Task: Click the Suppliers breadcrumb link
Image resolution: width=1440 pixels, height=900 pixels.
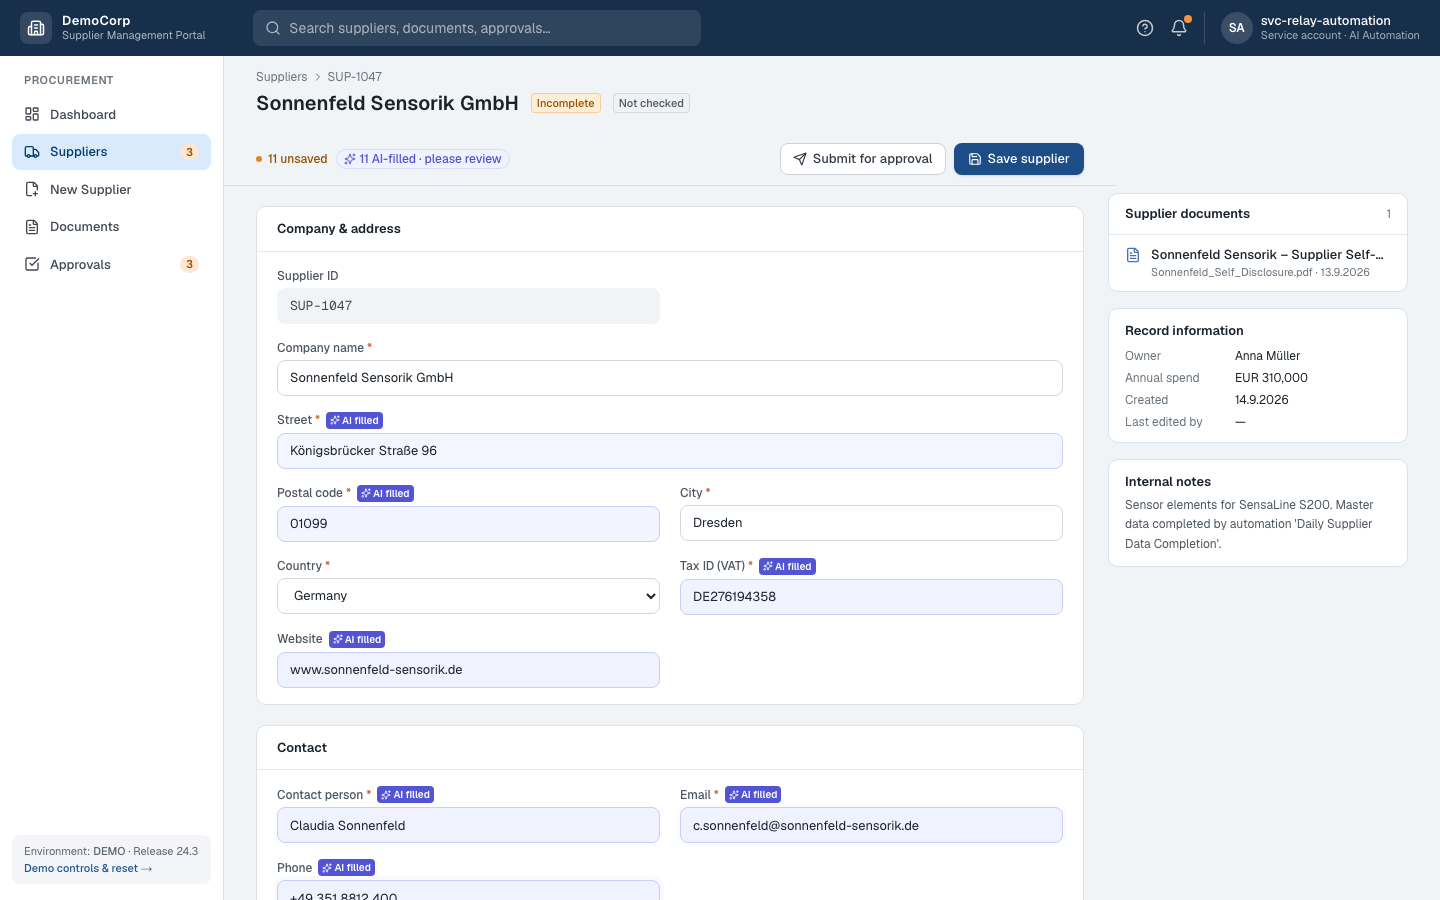Action: point(281,77)
